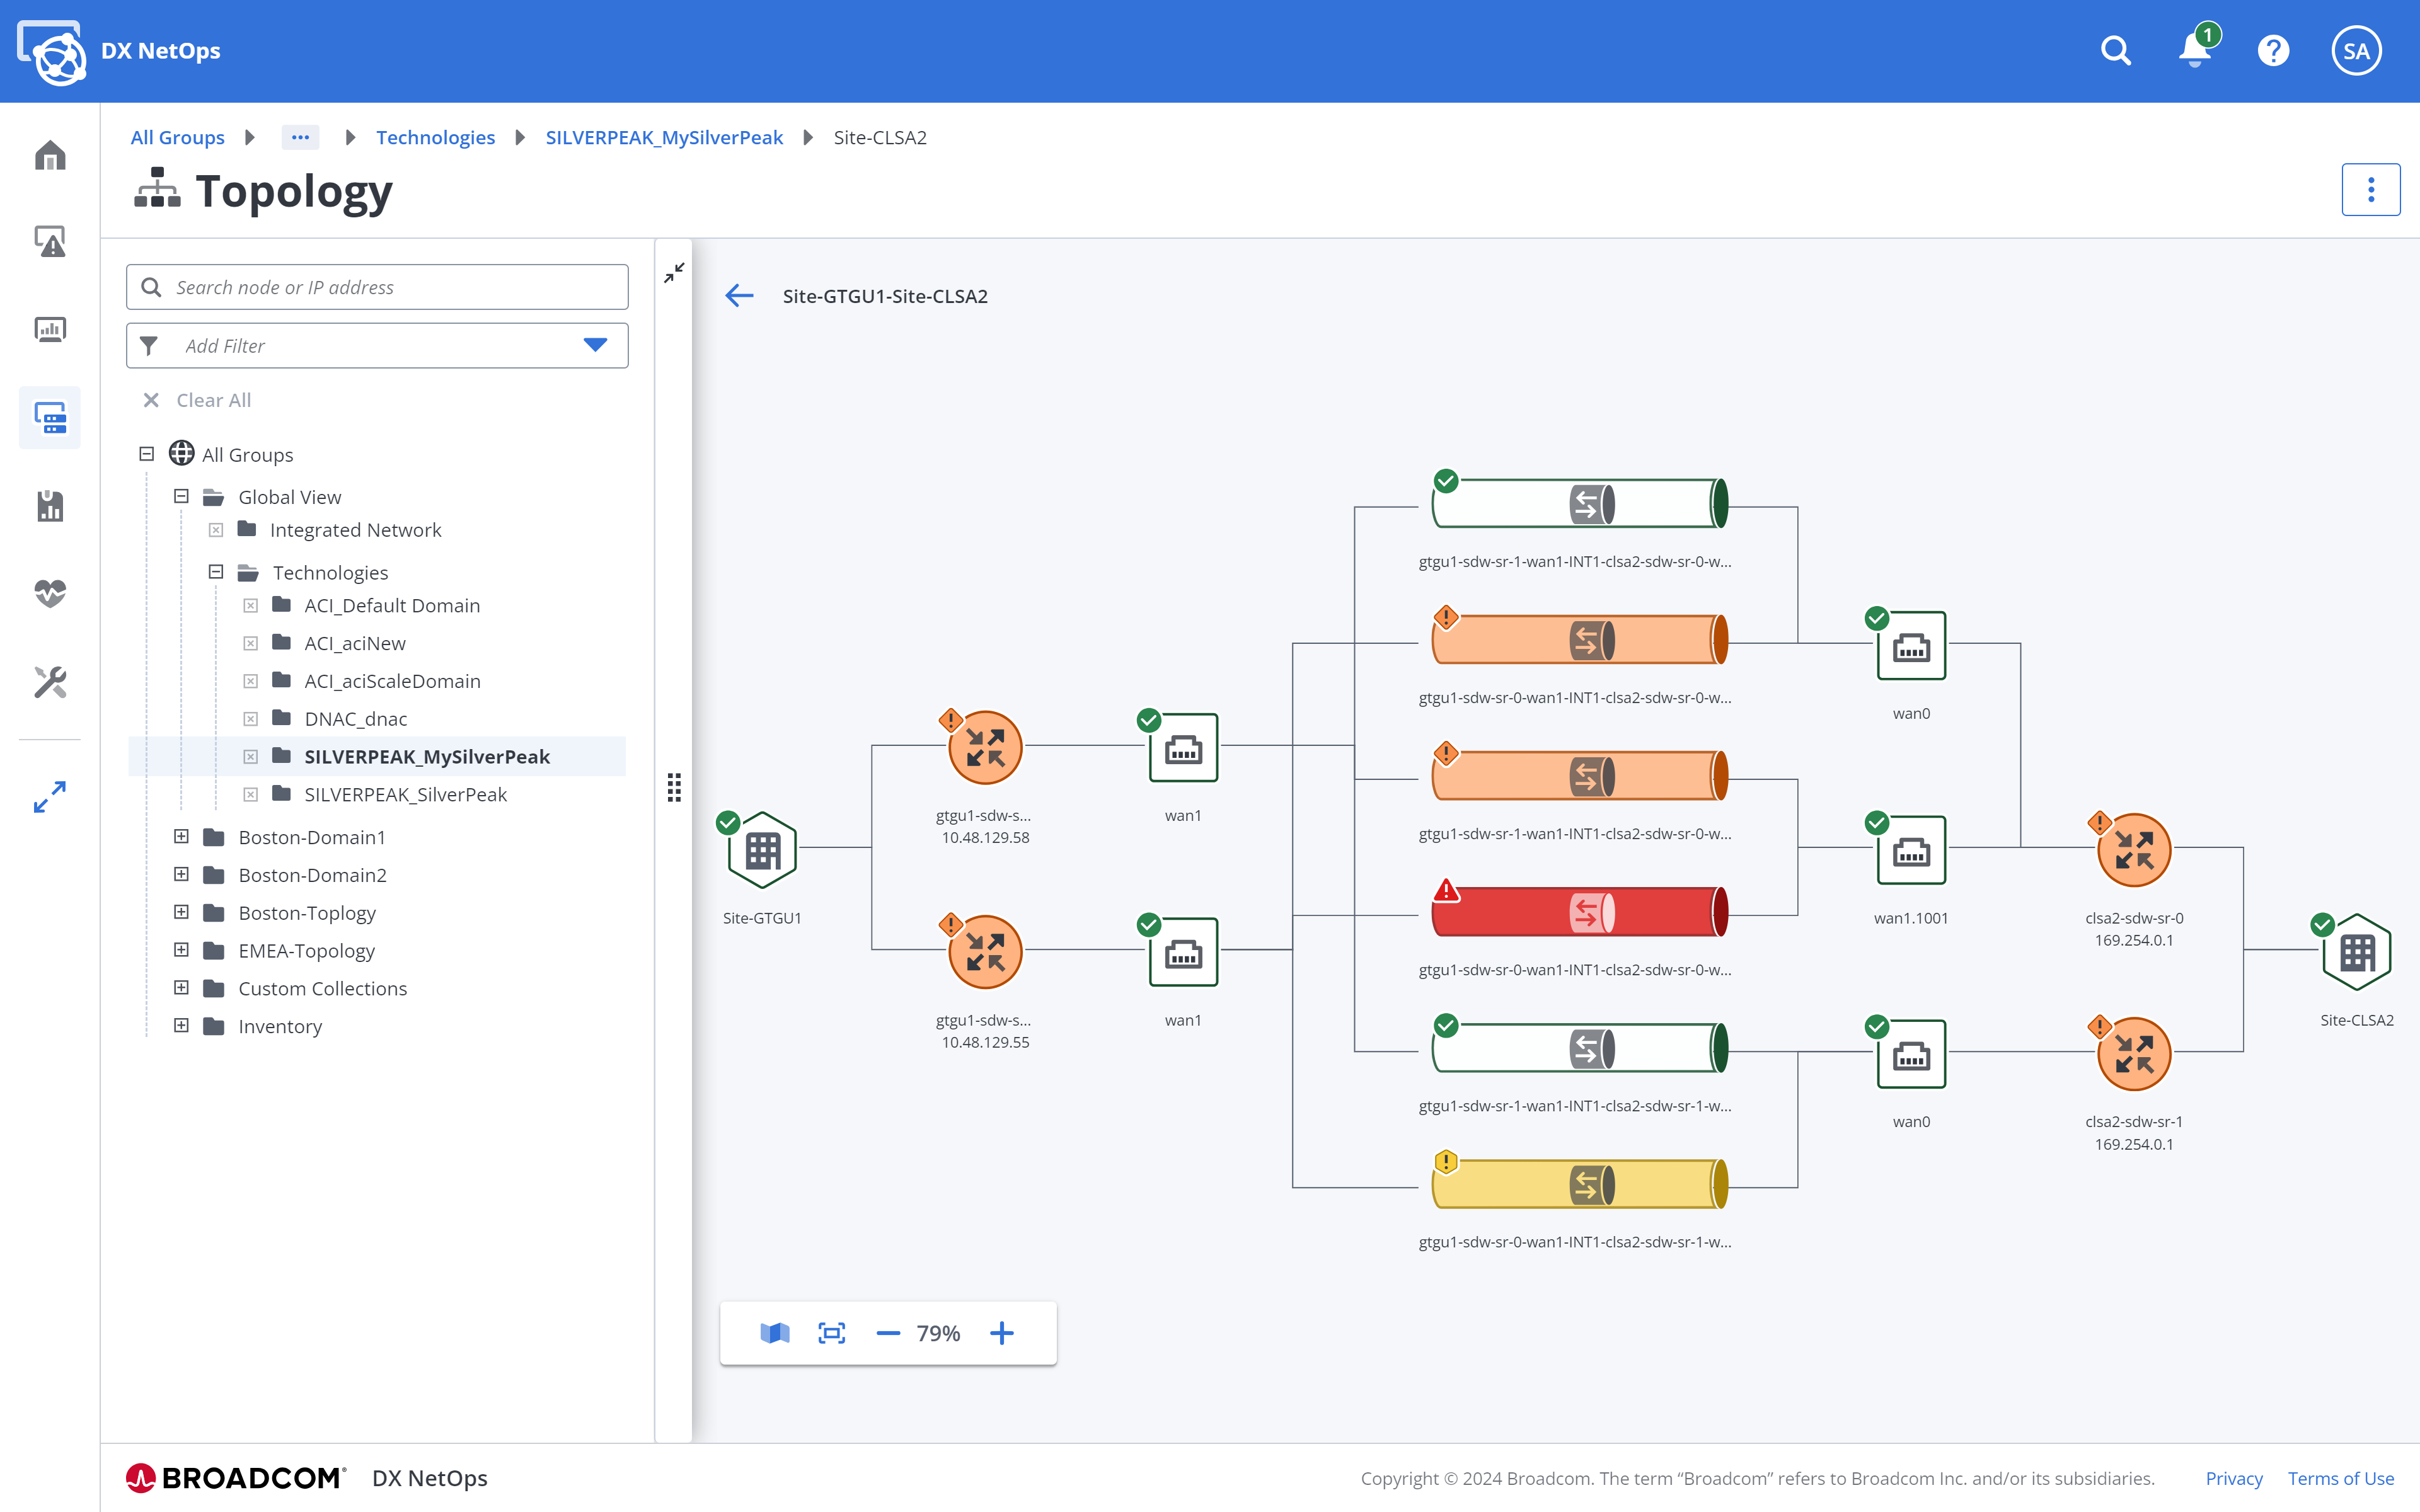This screenshot has height=1512, width=2420.
Task: Click All Groups breadcrumb link
Action: [x=177, y=137]
